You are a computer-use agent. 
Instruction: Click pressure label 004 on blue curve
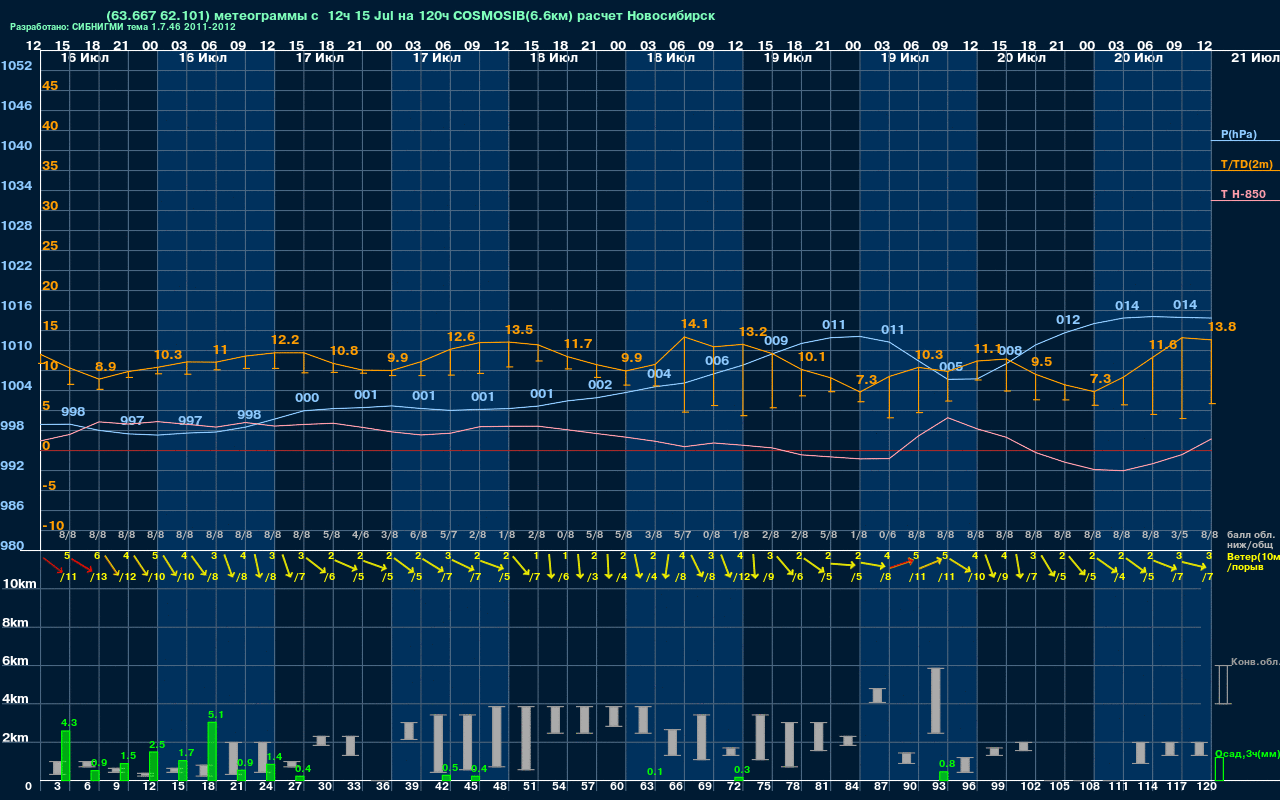(659, 375)
